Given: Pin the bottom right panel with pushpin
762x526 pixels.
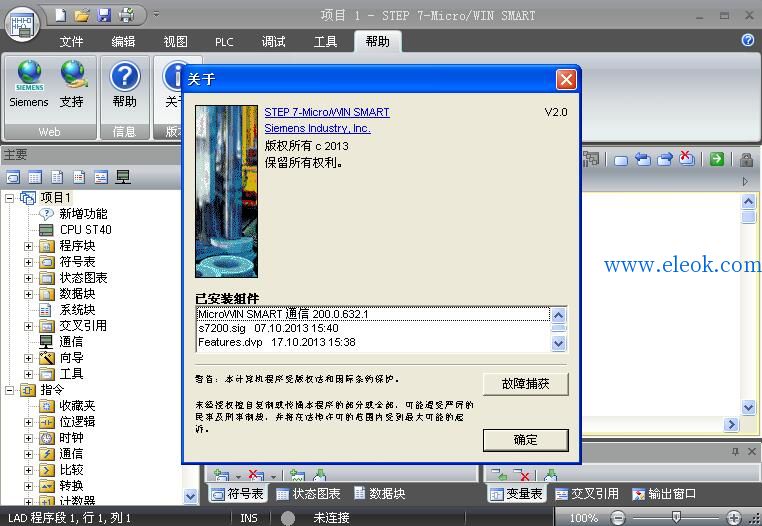Looking at the screenshot, I should (735, 452).
